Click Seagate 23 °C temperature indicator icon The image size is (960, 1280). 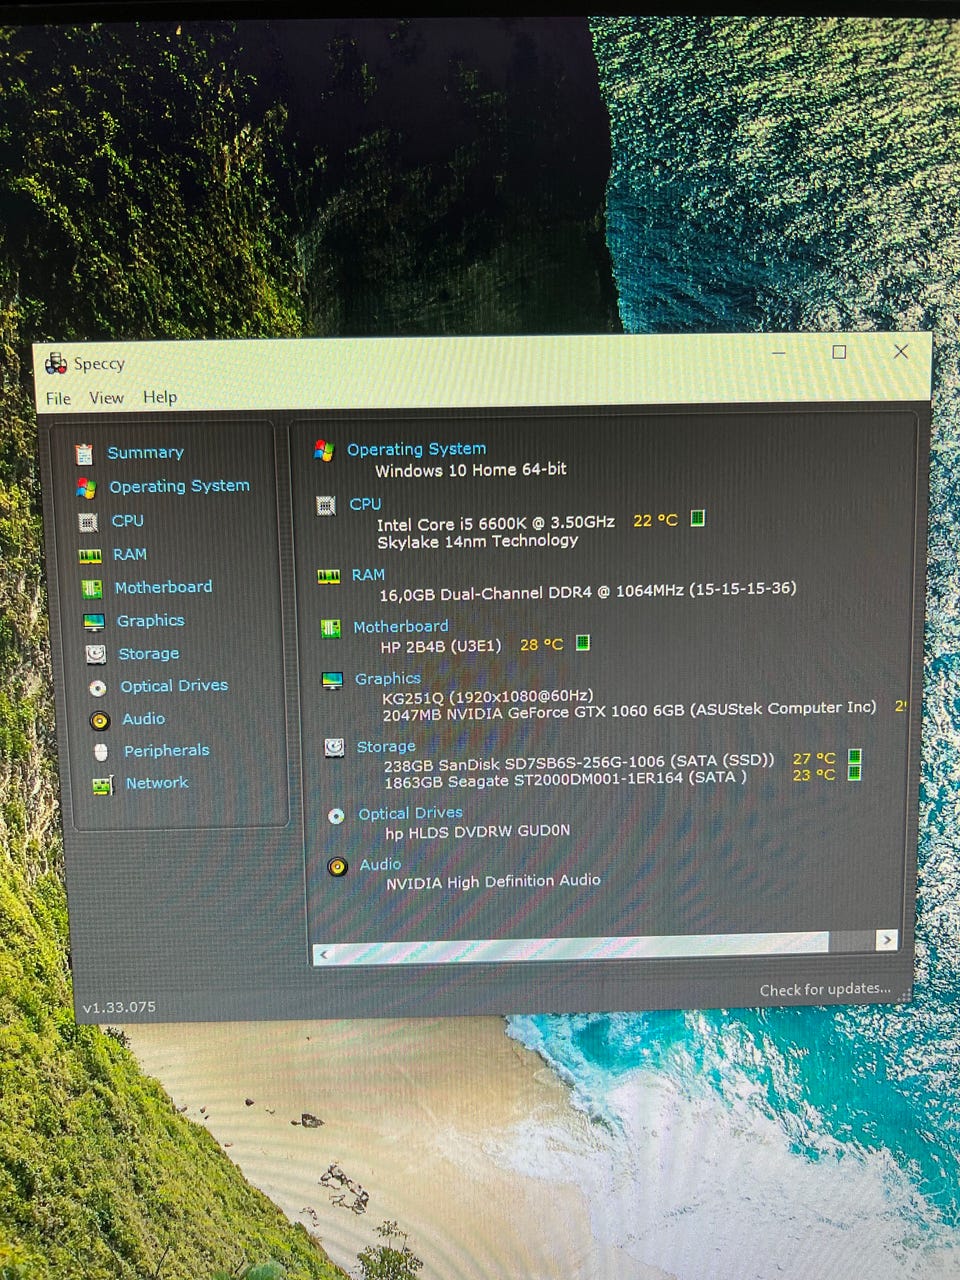click(x=854, y=773)
